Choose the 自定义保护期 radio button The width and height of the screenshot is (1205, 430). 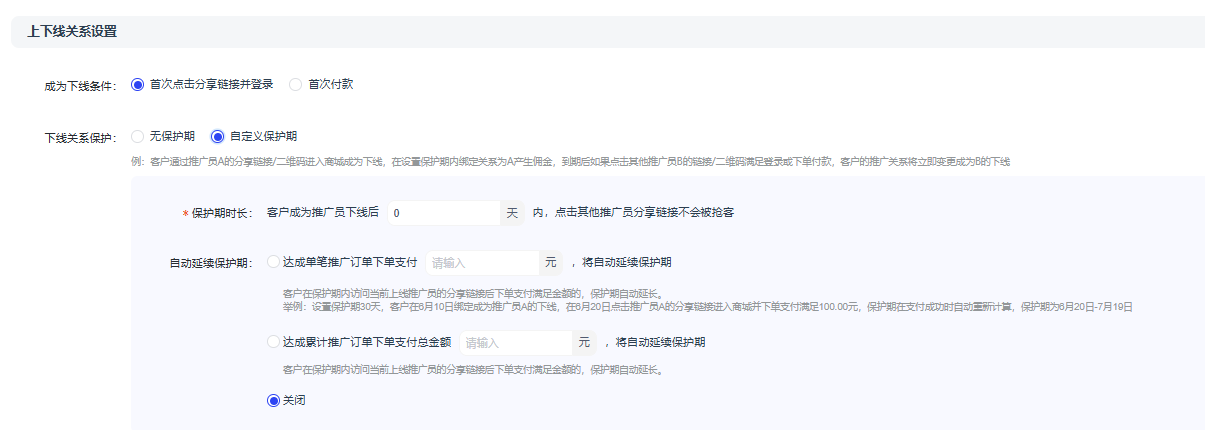tap(217, 136)
